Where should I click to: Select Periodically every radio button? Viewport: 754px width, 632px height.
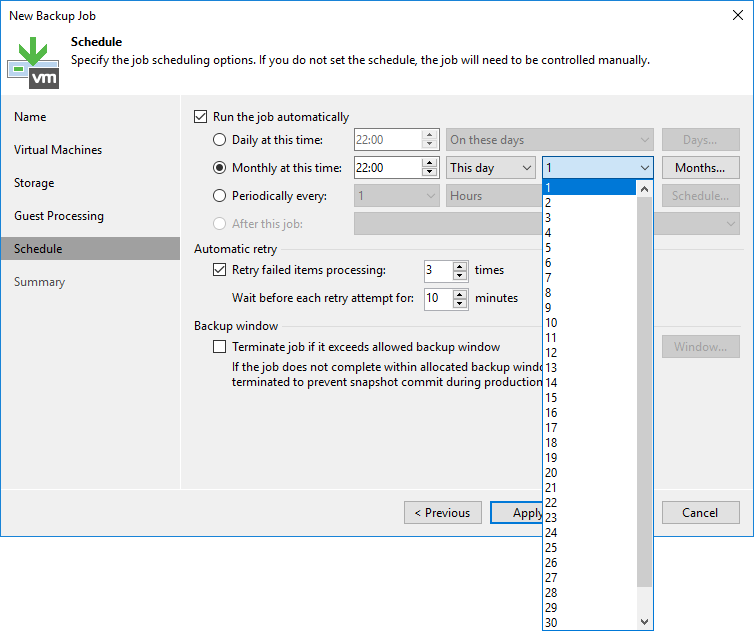[220, 196]
